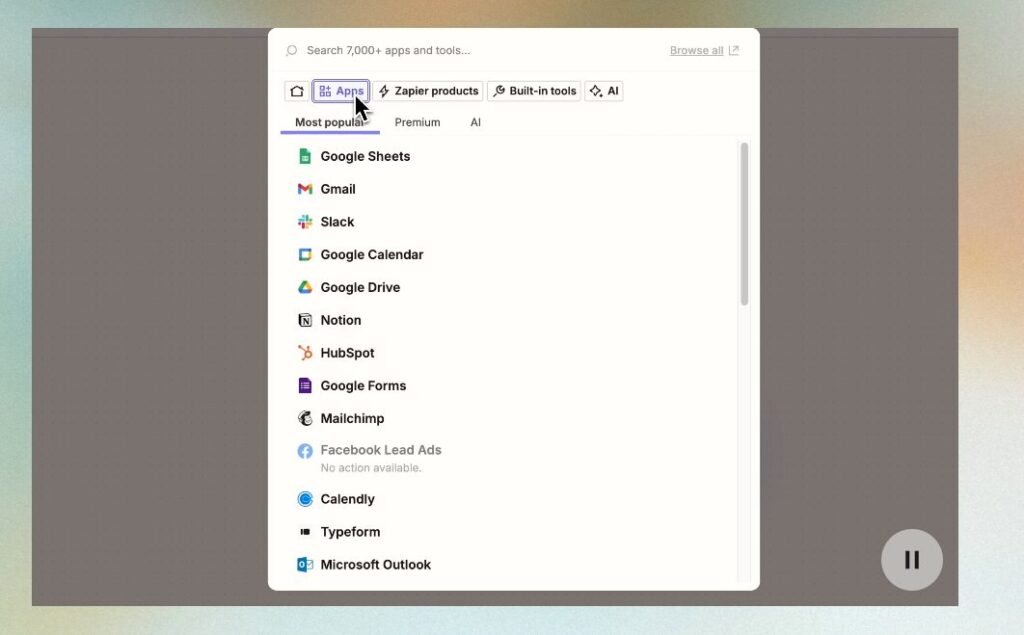Click the Notion logo icon
The height and width of the screenshot is (635, 1024).
tap(305, 320)
